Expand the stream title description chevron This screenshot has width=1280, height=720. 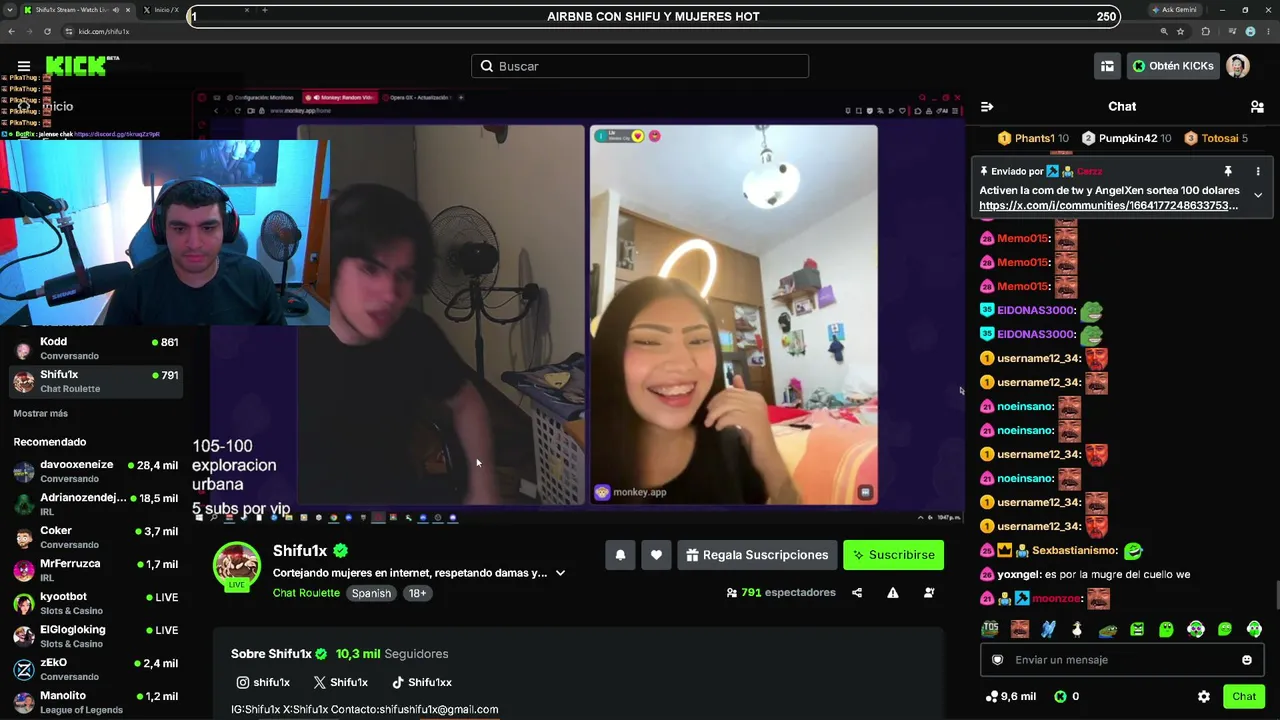pyautogui.click(x=560, y=573)
